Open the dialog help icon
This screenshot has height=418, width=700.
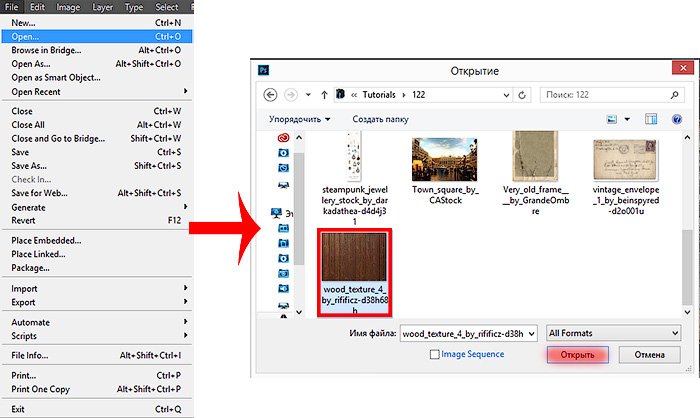[x=677, y=119]
